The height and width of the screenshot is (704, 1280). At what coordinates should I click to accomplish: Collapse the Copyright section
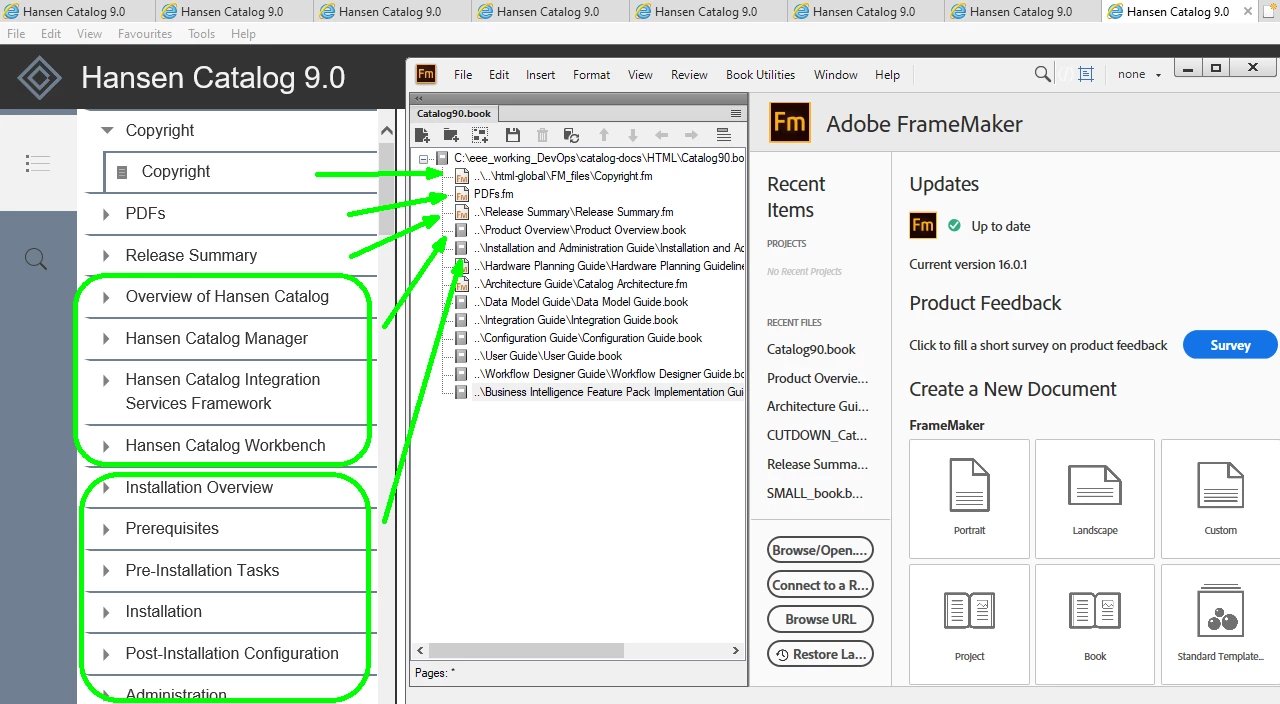106,130
